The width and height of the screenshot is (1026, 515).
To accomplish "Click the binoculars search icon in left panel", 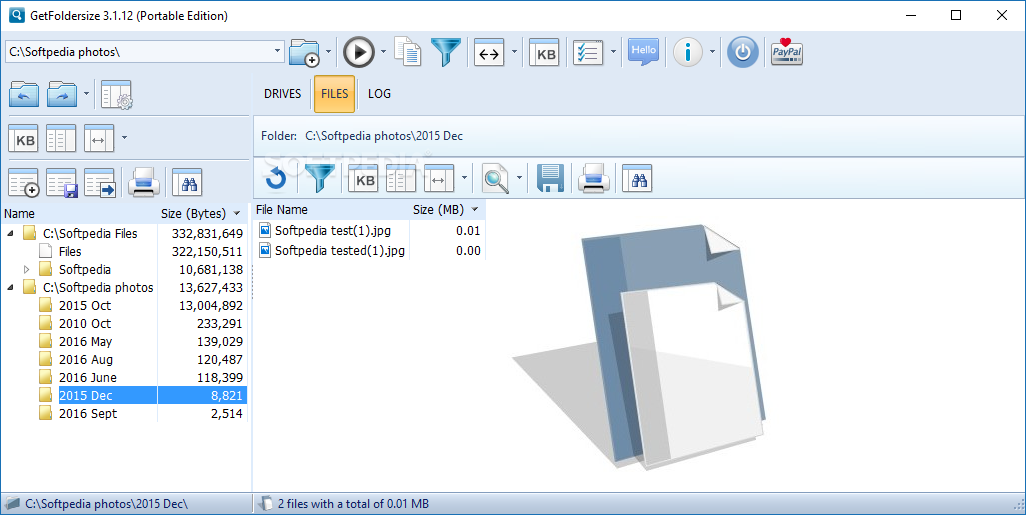I will tap(187, 183).
